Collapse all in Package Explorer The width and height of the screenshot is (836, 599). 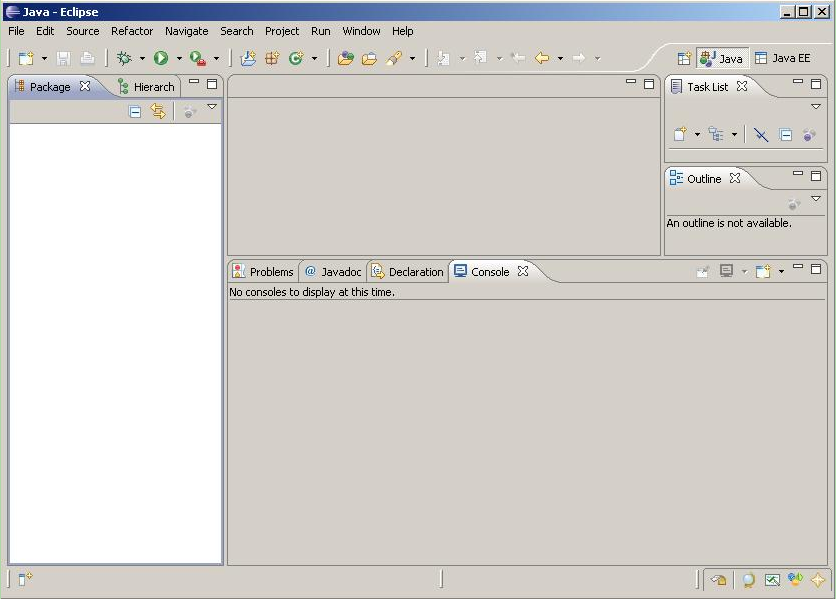(x=135, y=111)
